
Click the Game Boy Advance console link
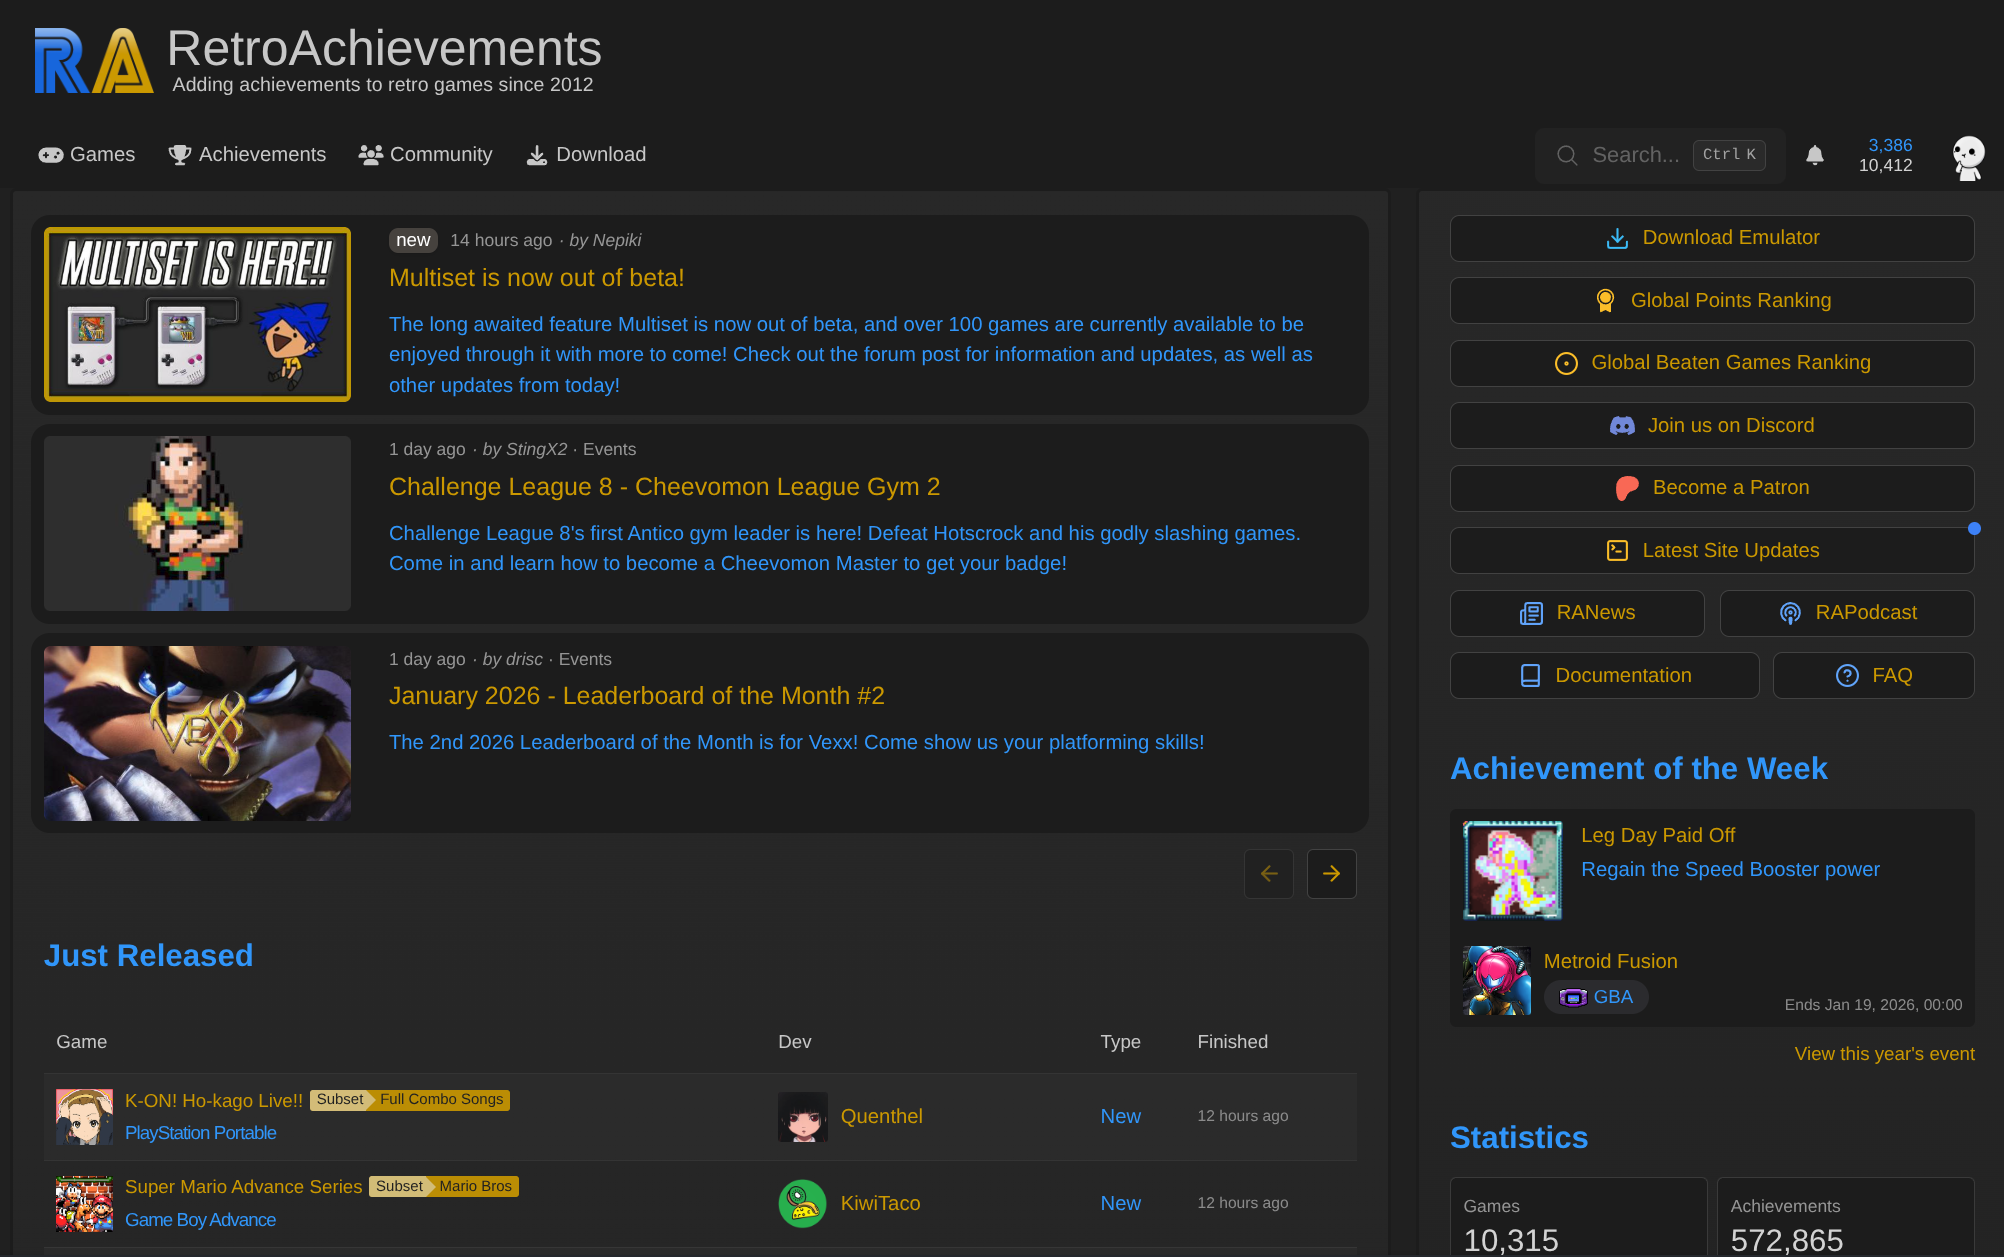pyautogui.click(x=200, y=1220)
